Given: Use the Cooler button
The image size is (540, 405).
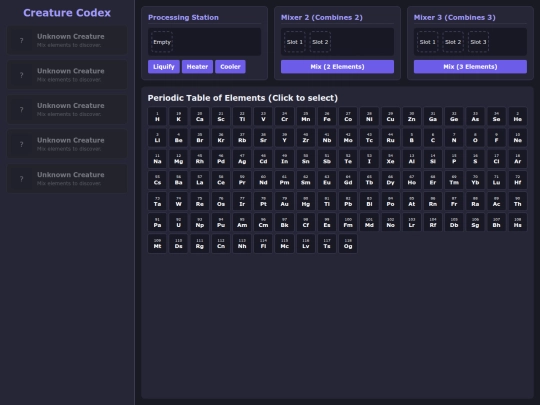Looking at the screenshot, I should click(230, 66).
